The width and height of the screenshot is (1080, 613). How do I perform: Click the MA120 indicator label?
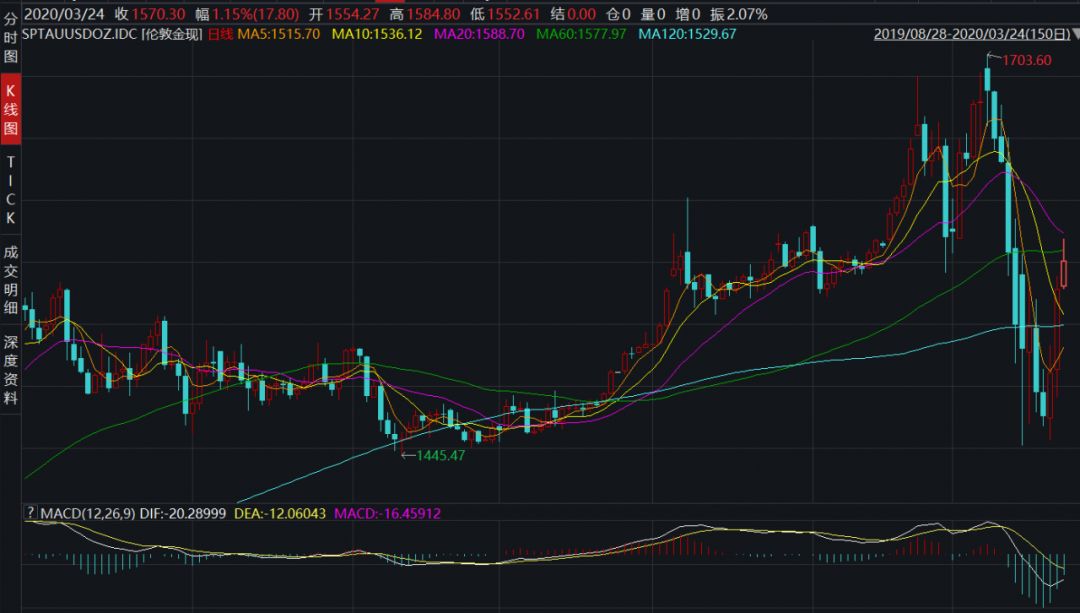tap(687, 34)
